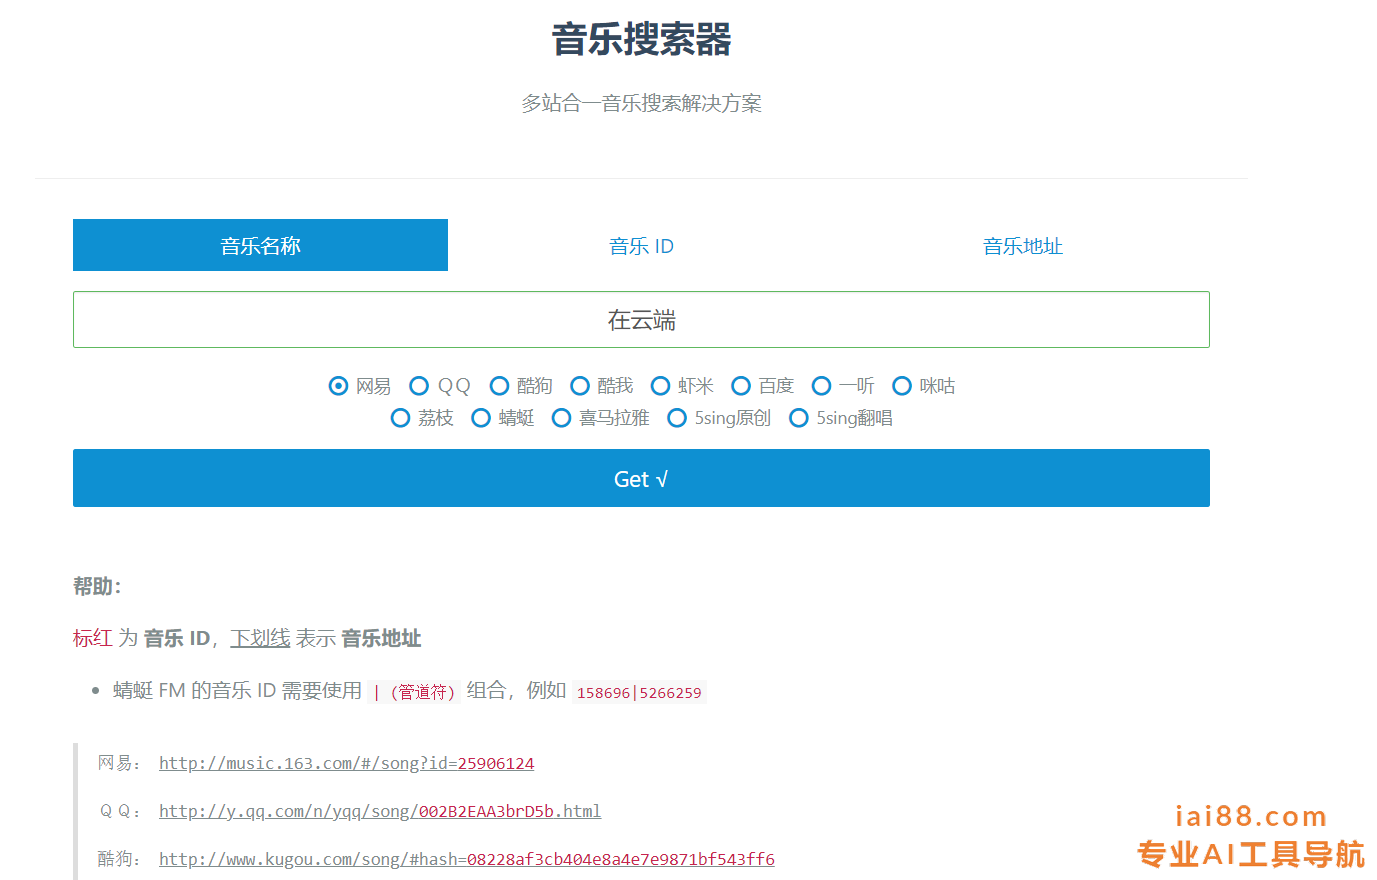Click the search field containing 在云端

(641, 320)
